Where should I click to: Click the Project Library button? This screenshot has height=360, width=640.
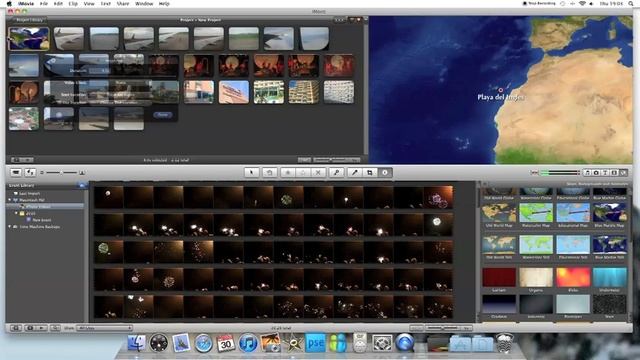[29, 20]
